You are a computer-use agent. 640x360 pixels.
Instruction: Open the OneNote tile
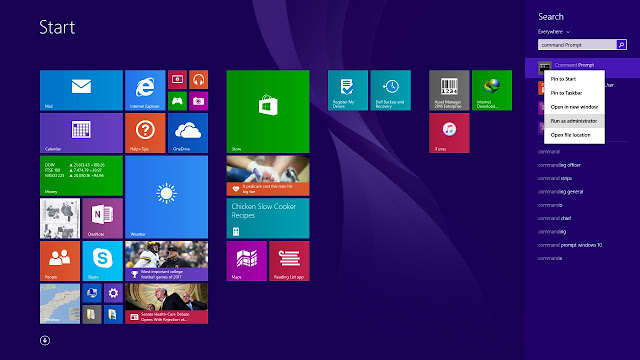[102, 218]
